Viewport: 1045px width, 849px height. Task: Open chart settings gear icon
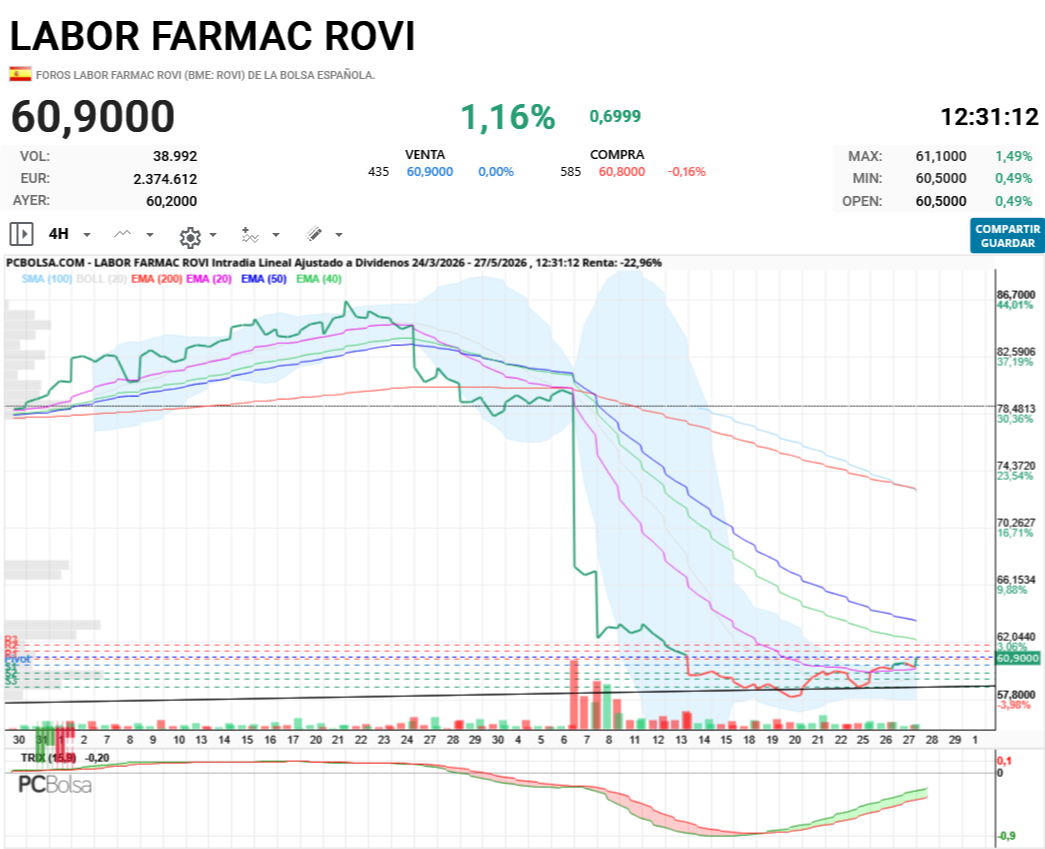coord(190,237)
